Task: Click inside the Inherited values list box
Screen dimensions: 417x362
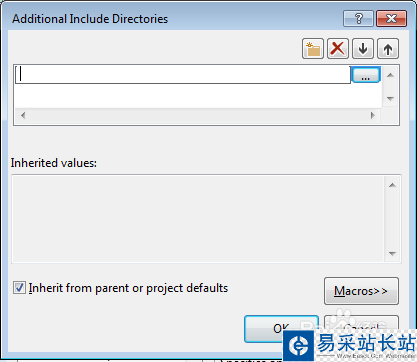Action: click(x=199, y=219)
